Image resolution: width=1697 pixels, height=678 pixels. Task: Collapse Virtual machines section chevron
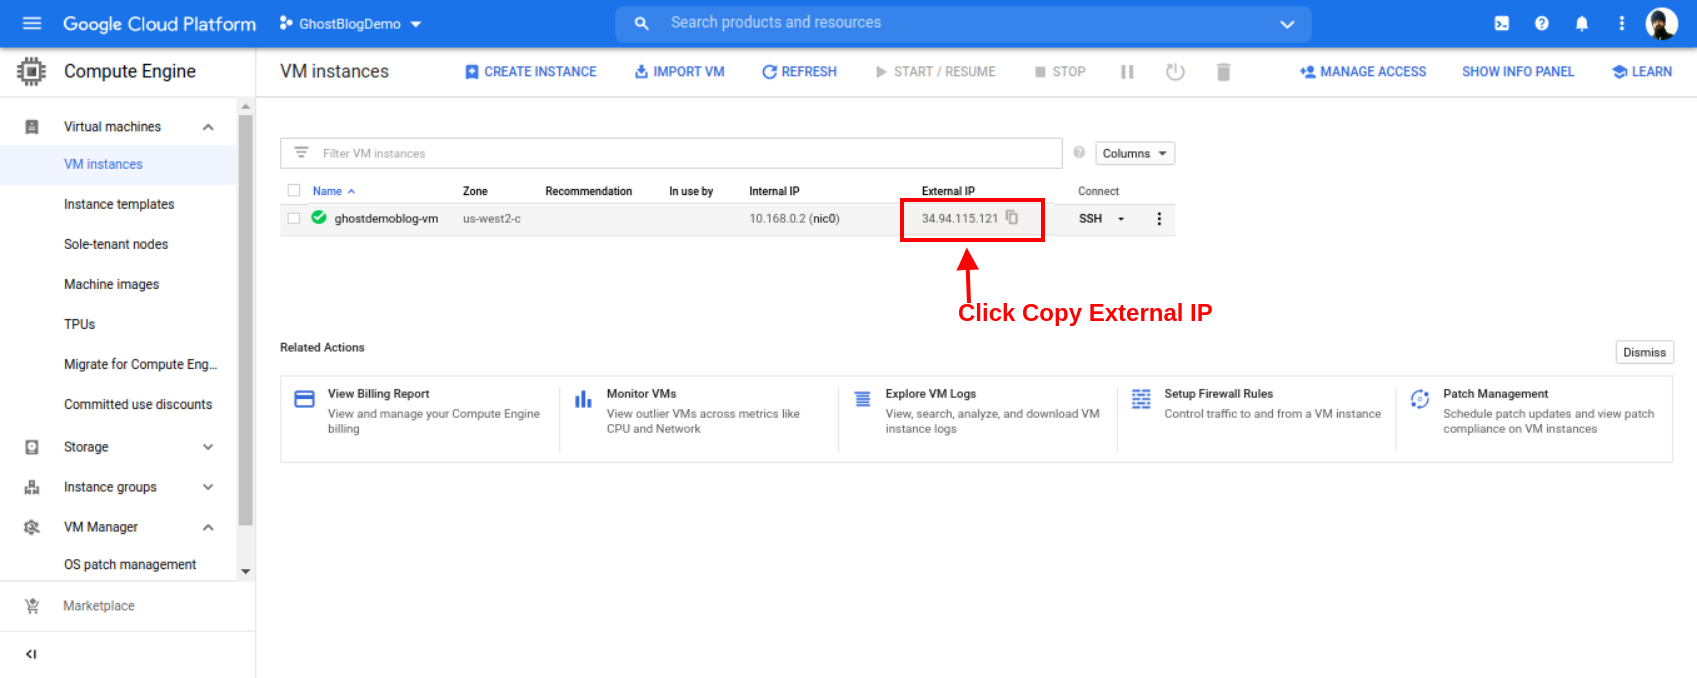coord(208,127)
